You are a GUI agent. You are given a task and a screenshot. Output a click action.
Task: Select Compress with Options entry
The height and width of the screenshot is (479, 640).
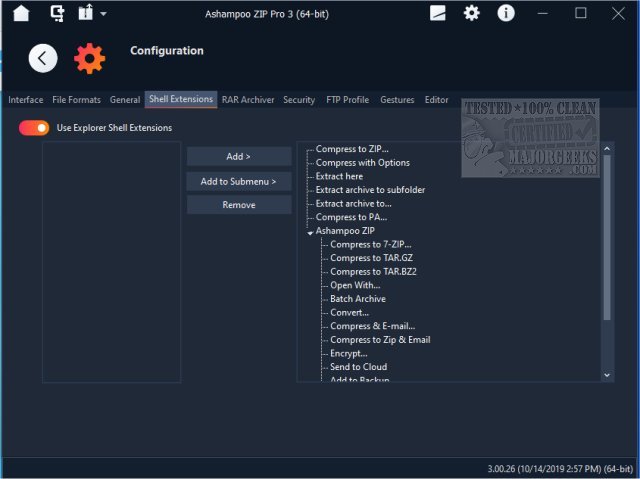click(362, 163)
